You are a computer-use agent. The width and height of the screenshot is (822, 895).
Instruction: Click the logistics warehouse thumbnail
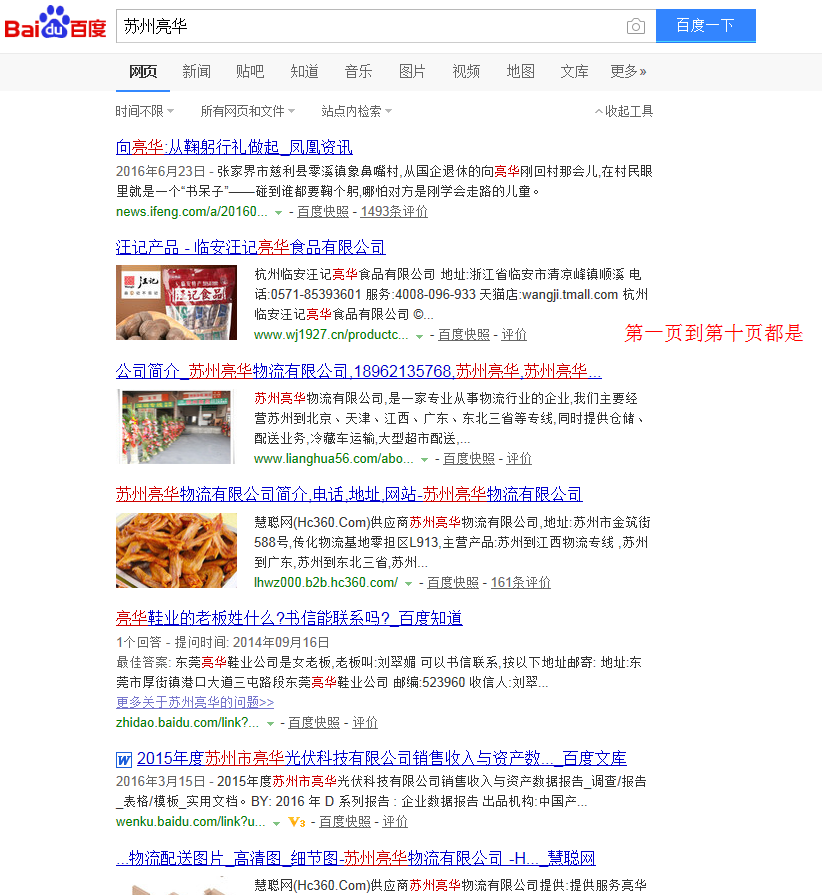[176, 426]
